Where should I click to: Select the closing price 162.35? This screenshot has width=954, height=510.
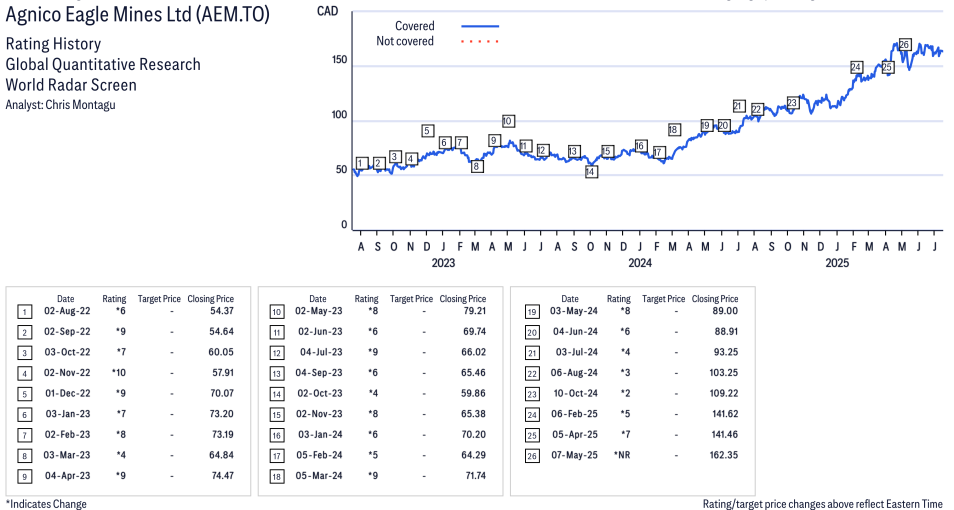click(724, 455)
